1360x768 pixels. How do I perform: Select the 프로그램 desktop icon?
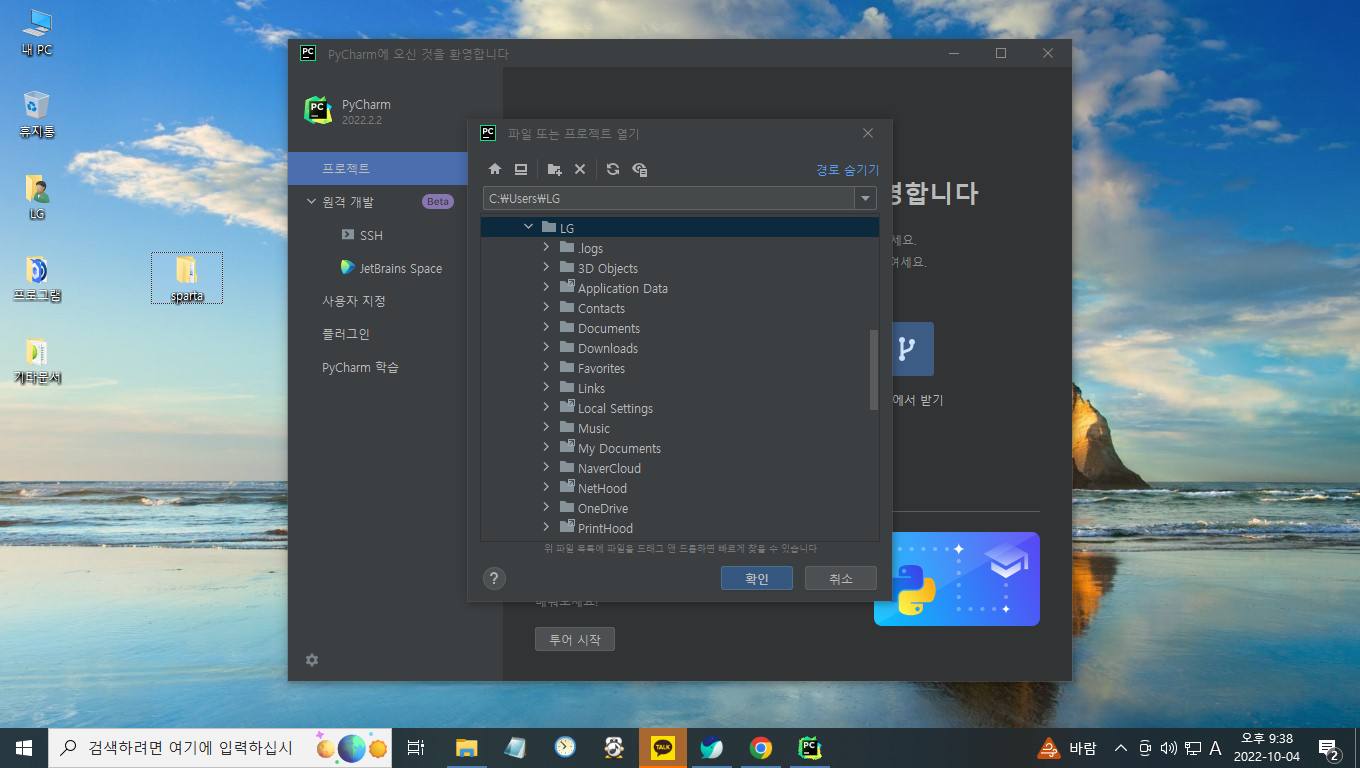pos(37,279)
